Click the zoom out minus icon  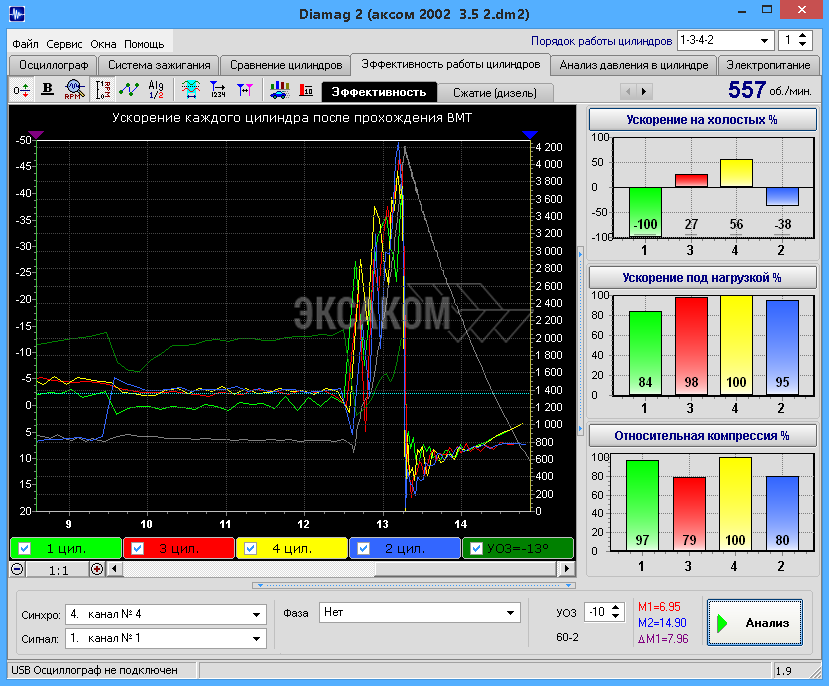pos(17,569)
